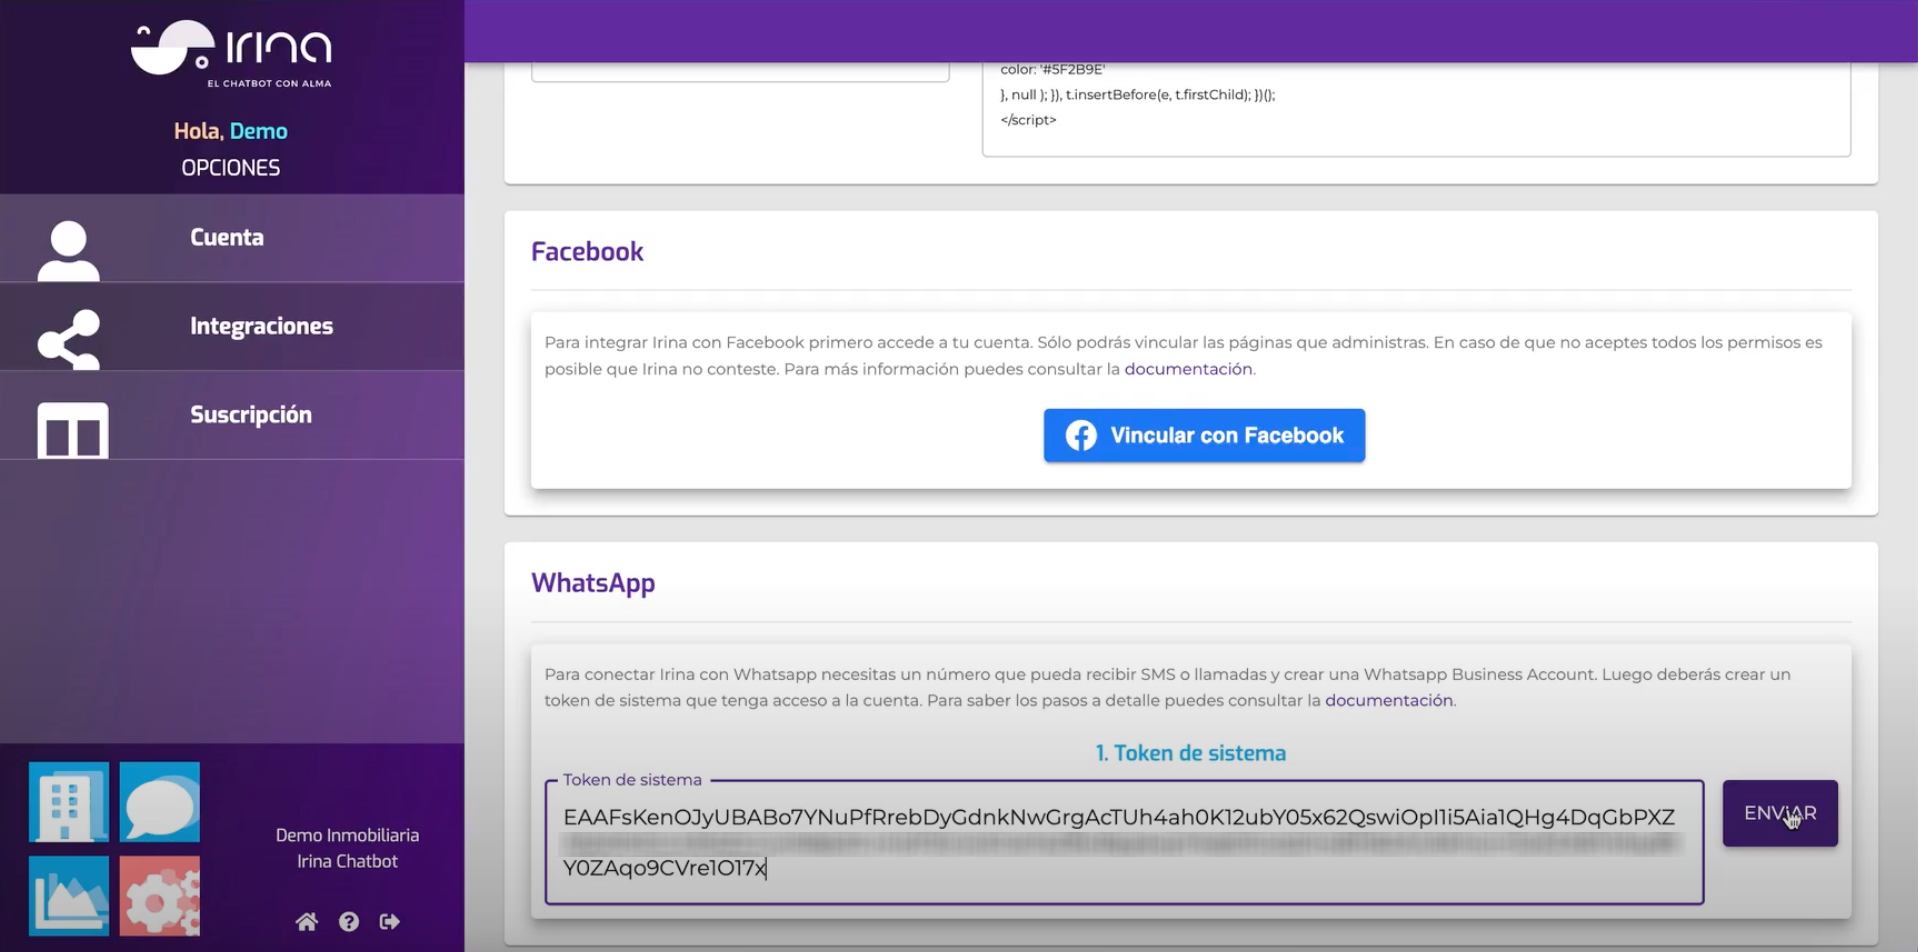This screenshot has width=1918, height=952.
Task: Click the "color: '#5F2B9E'" code line
Action: (1052, 69)
